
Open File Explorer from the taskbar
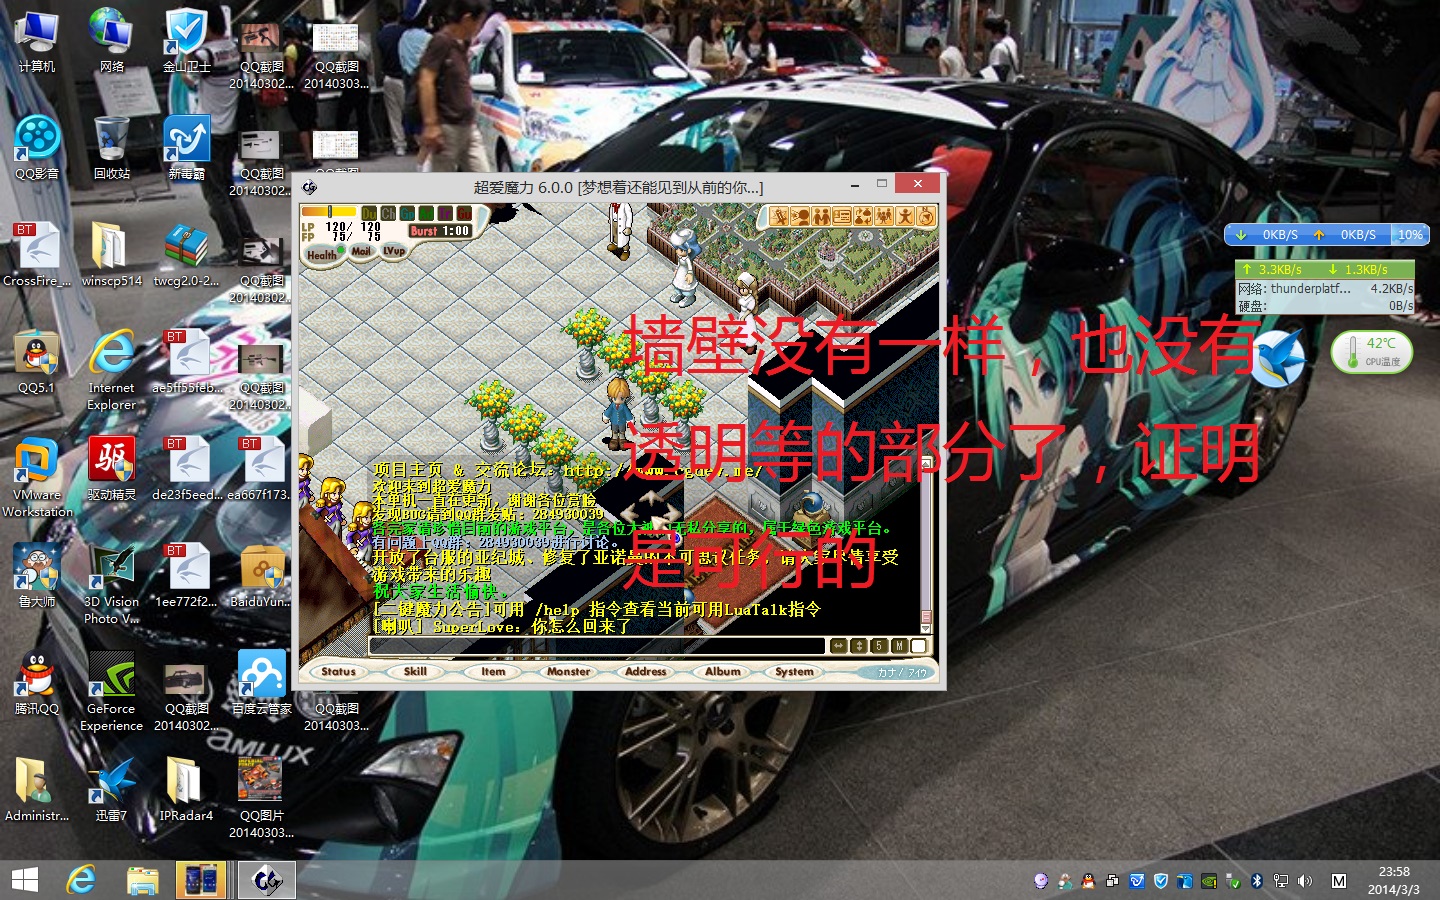pos(143,880)
